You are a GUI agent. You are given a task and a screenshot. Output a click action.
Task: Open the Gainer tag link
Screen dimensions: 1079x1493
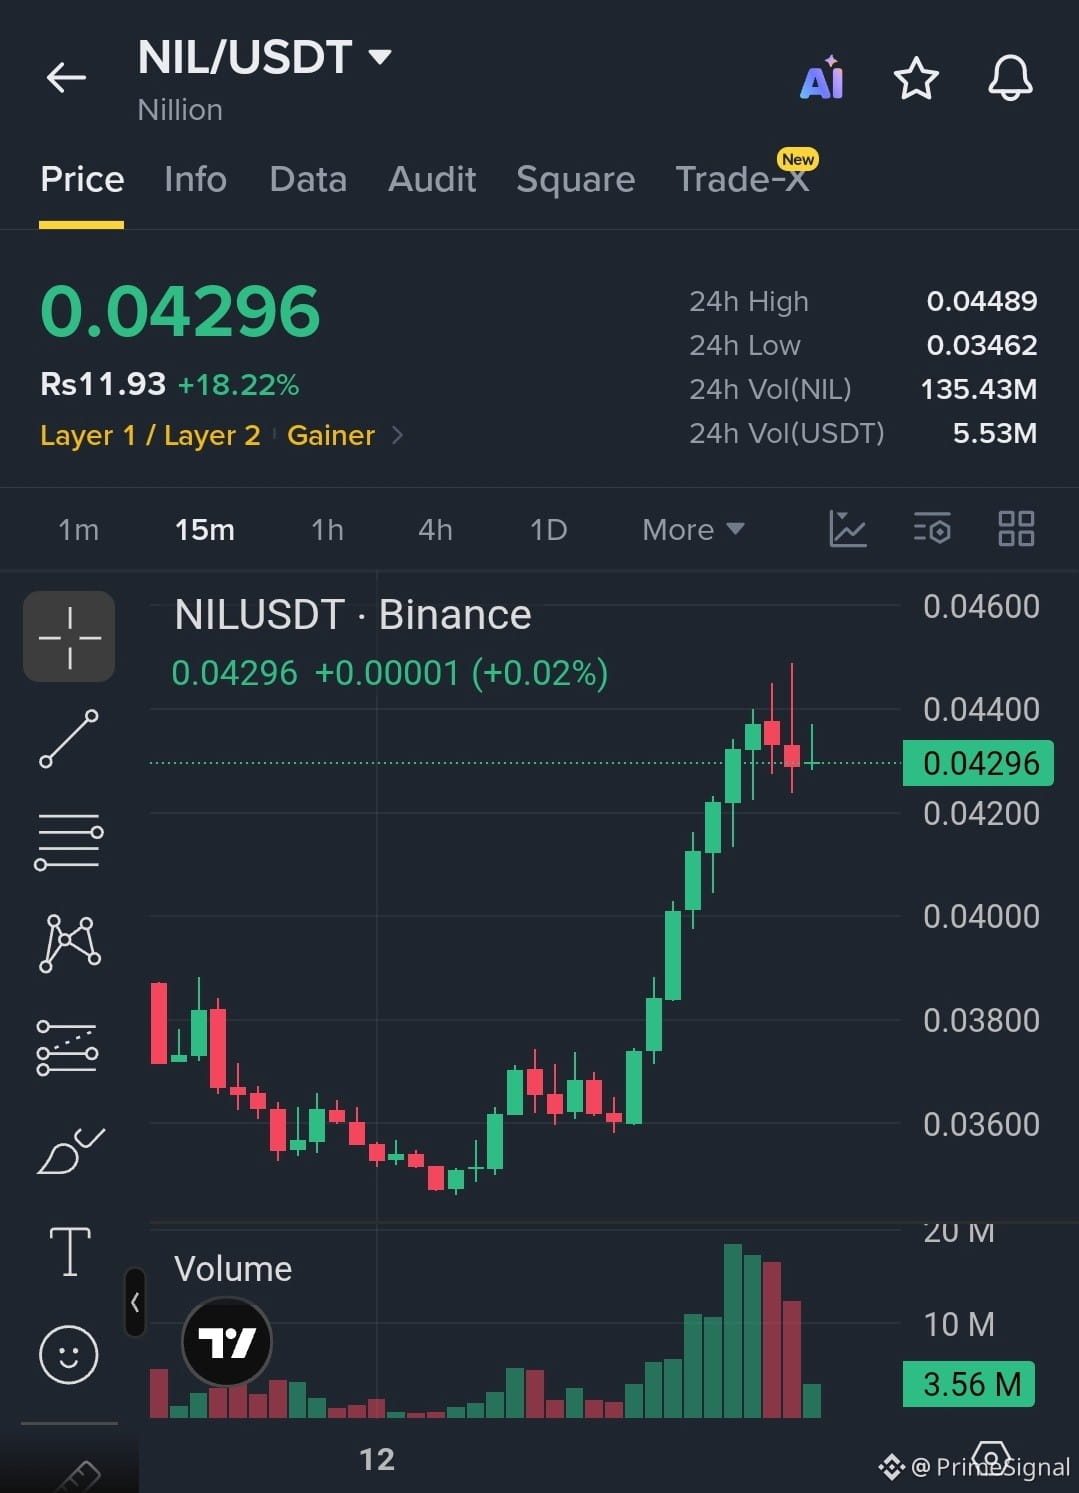[331, 435]
